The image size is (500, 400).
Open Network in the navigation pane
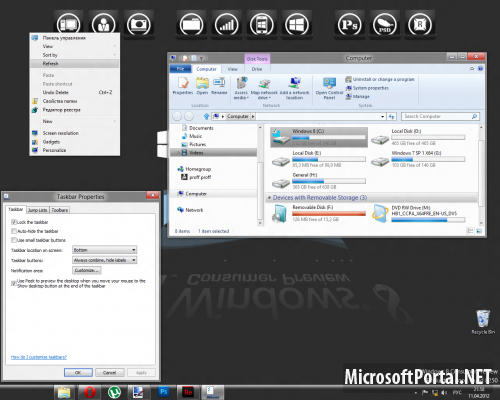[x=190, y=210]
